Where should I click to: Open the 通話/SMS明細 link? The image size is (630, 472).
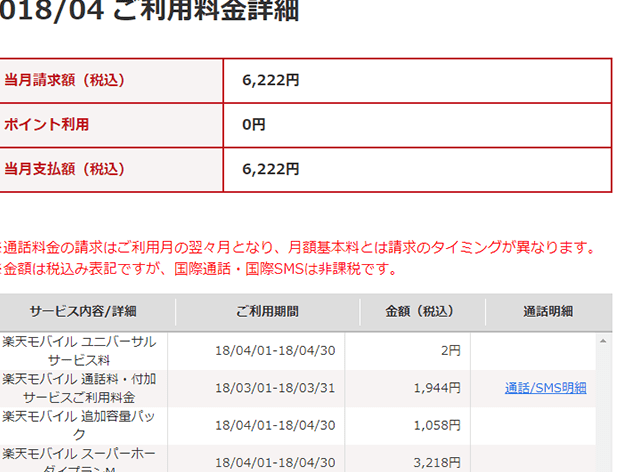tap(545, 388)
